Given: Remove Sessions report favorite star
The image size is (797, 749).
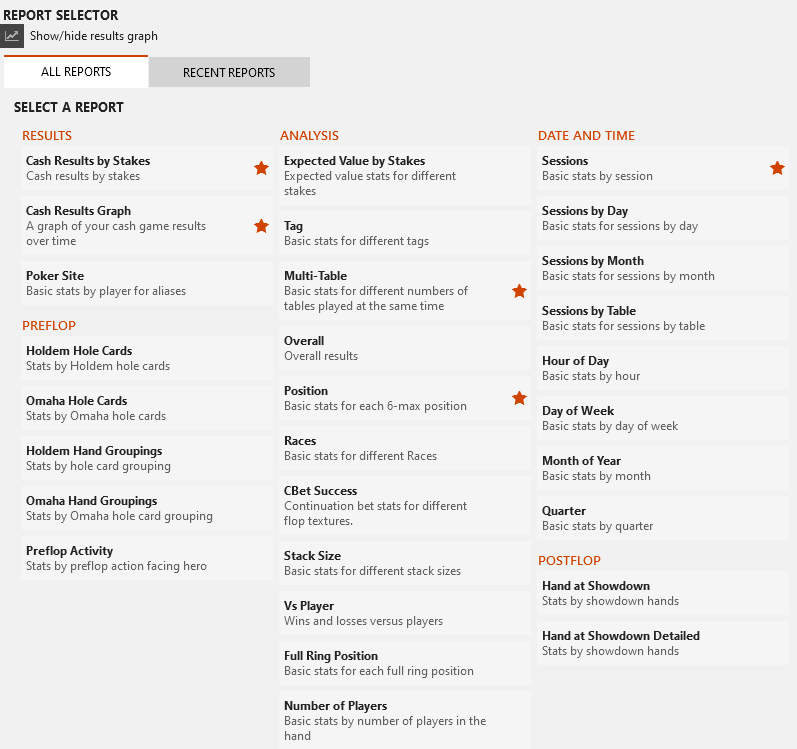Looking at the screenshot, I should [777, 168].
